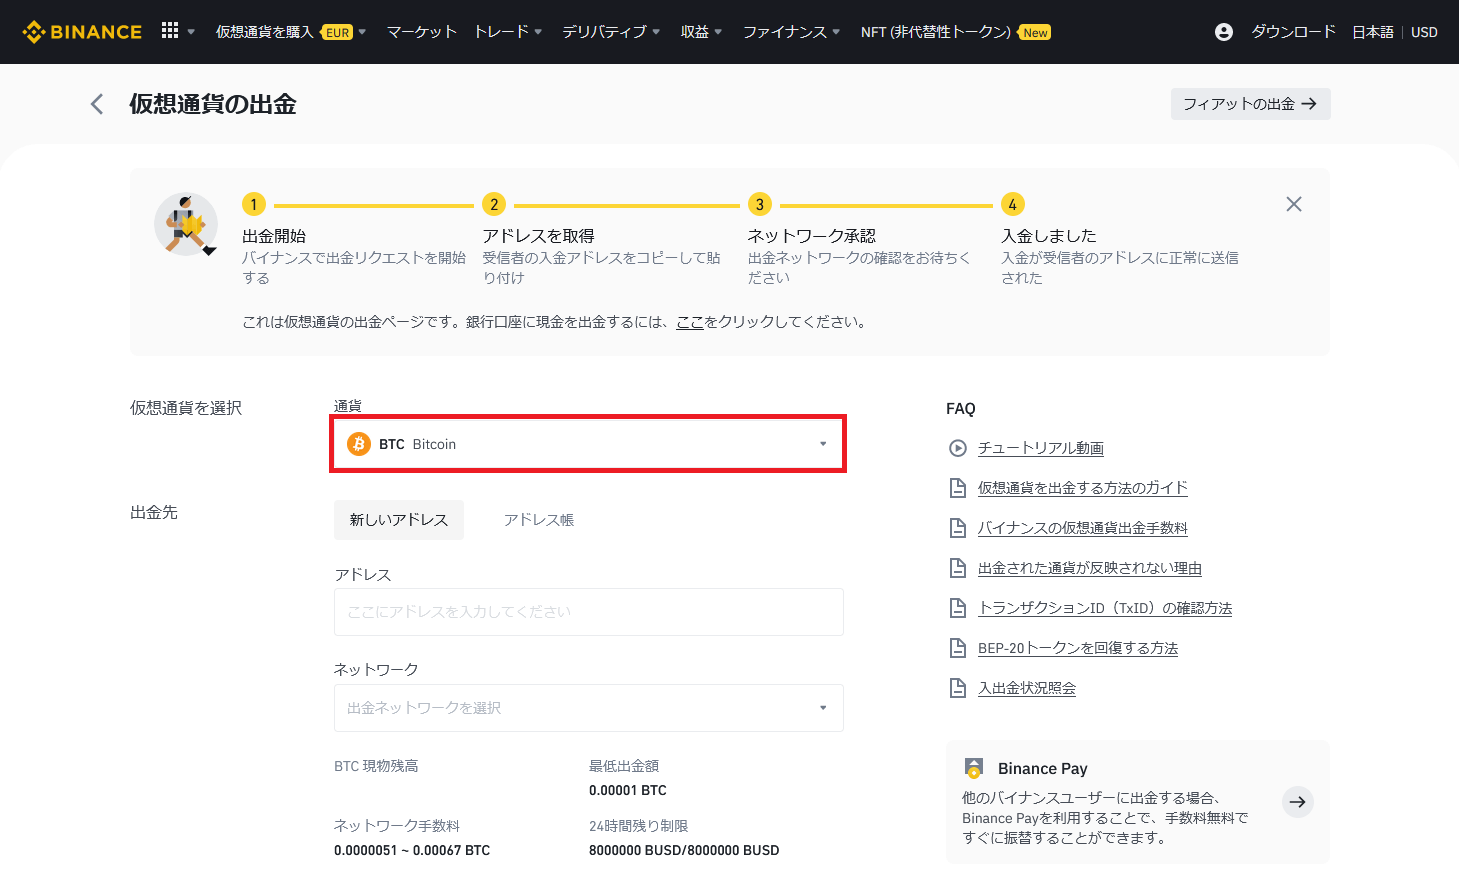Expand the ファイナンス menu

[x=791, y=32]
